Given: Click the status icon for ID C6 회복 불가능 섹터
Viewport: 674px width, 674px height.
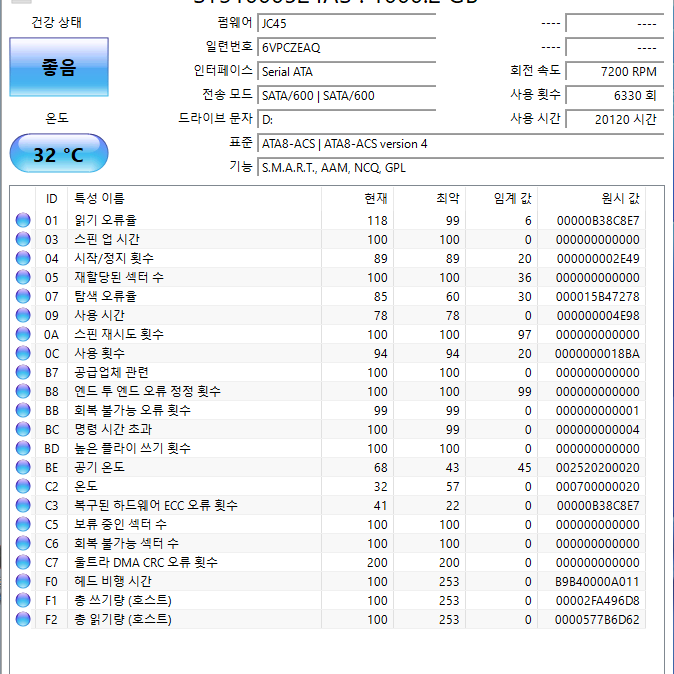Looking at the screenshot, I should (x=23, y=543).
